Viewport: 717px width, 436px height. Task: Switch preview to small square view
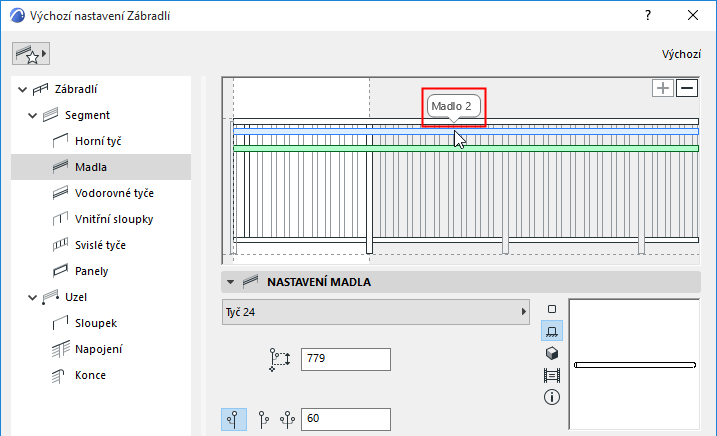point(552,309)
